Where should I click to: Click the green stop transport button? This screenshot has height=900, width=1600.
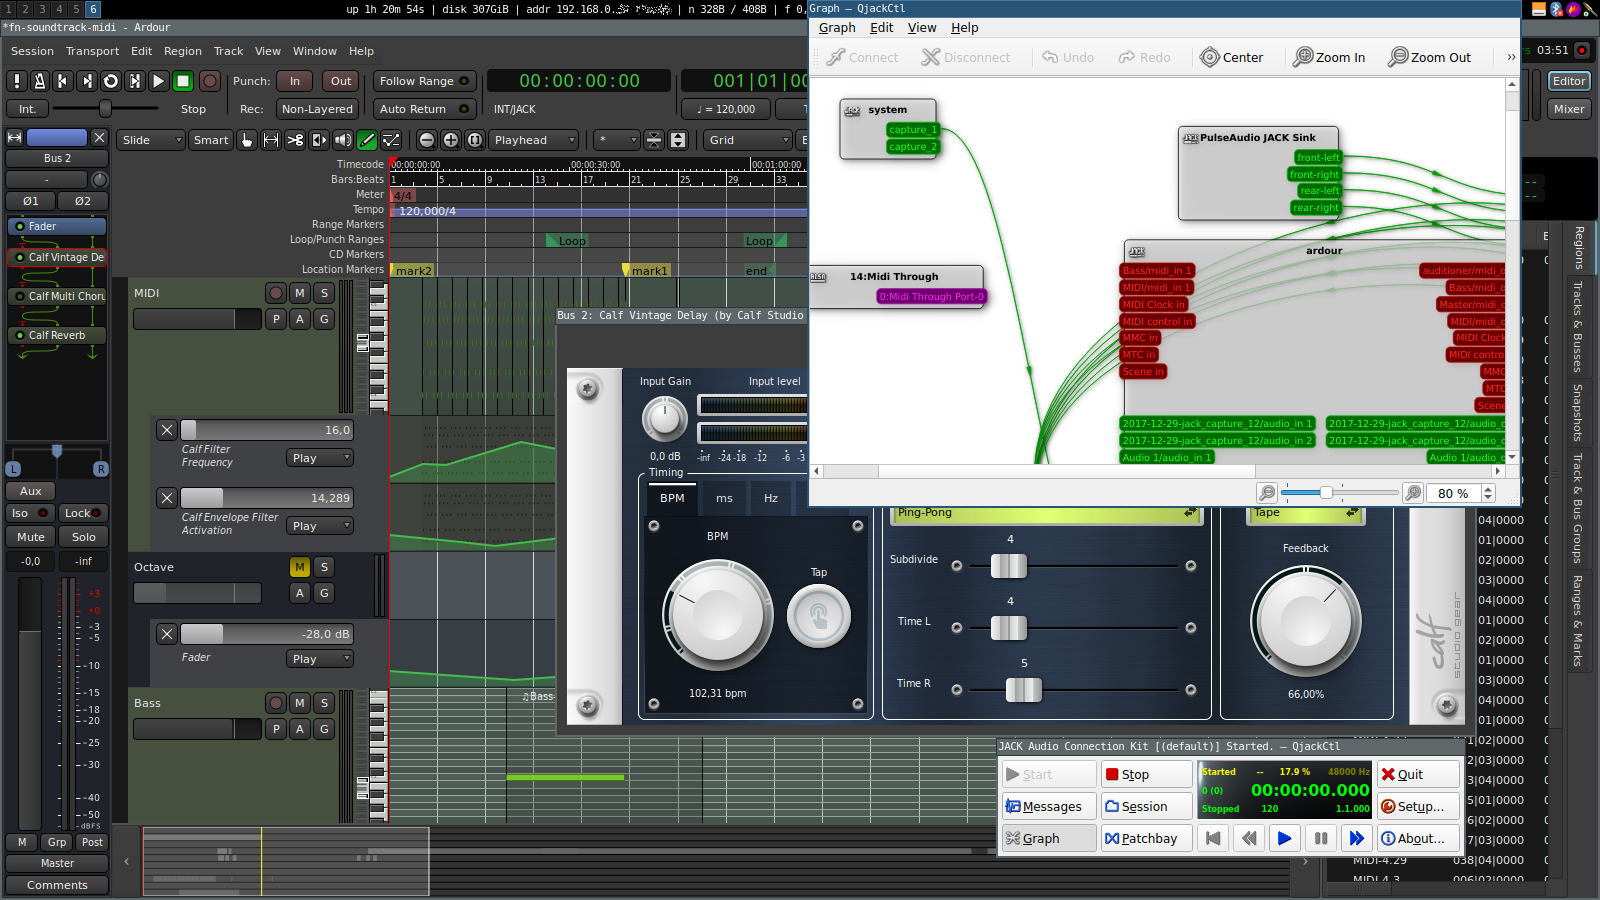(183, 81)
